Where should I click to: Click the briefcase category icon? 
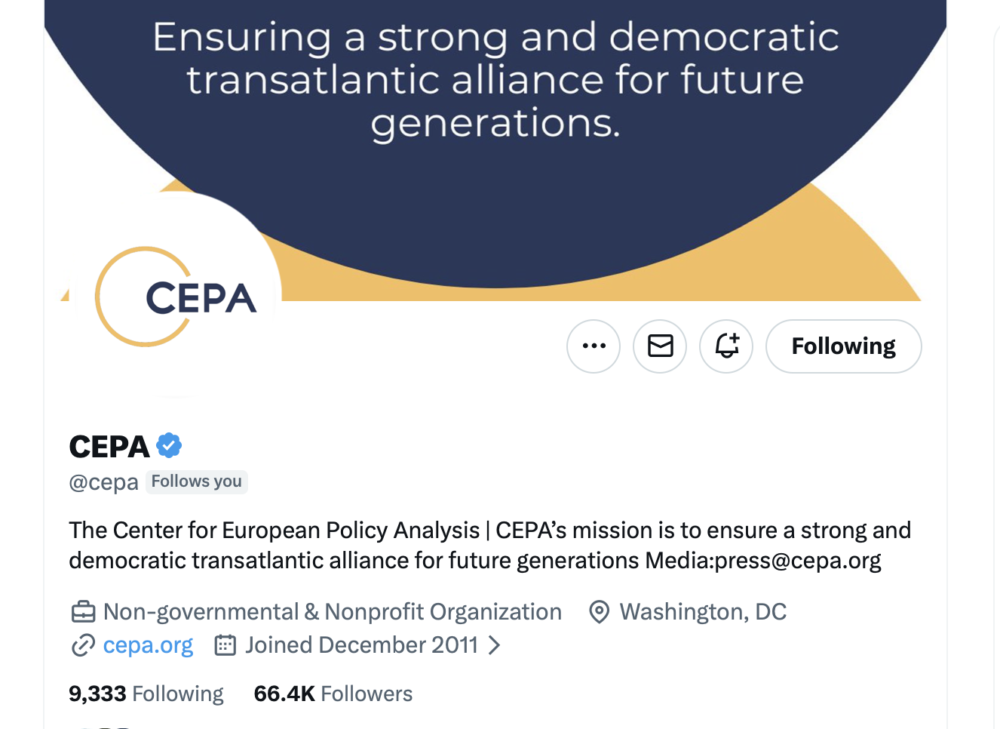point(83,611)
